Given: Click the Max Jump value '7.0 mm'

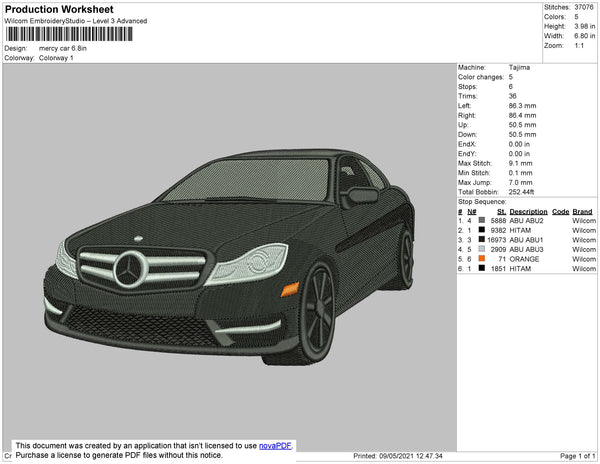Looking at the screenshot, I should point(520,182).
